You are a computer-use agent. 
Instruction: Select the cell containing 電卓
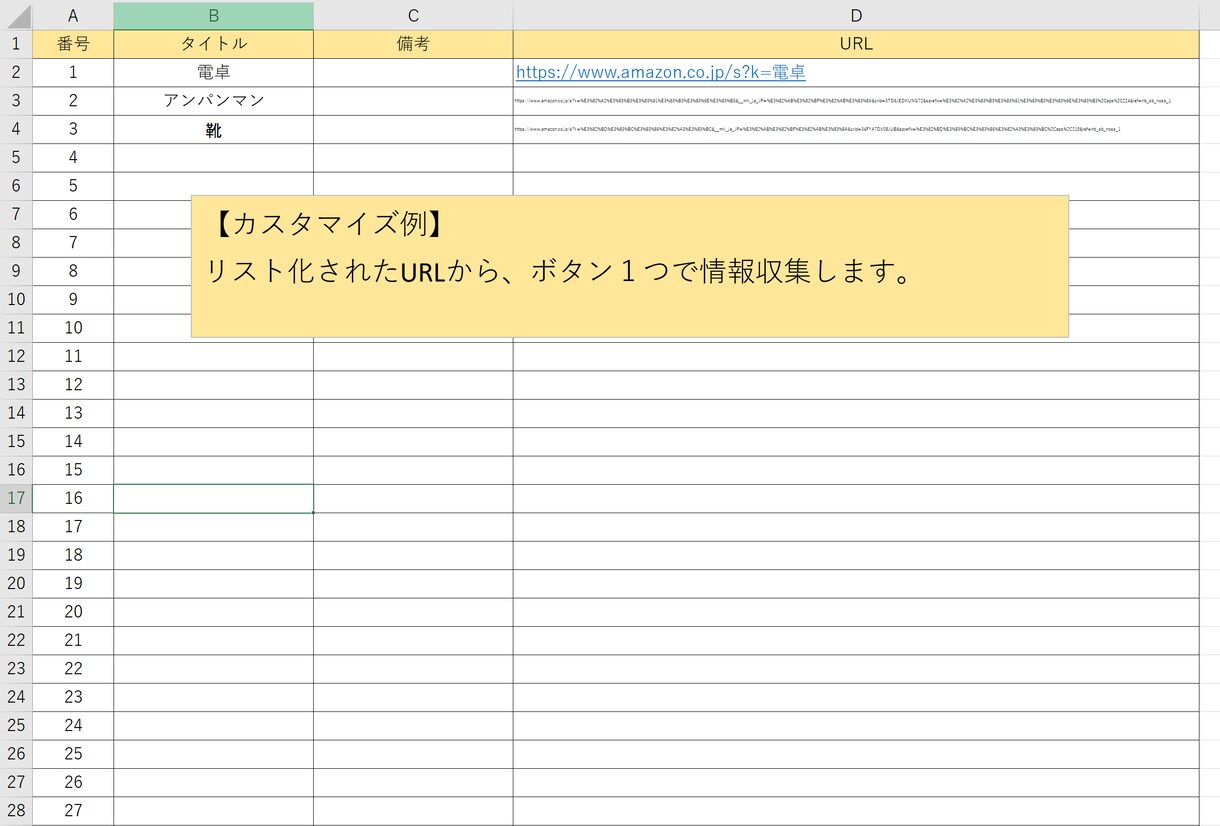click(213, 73)
